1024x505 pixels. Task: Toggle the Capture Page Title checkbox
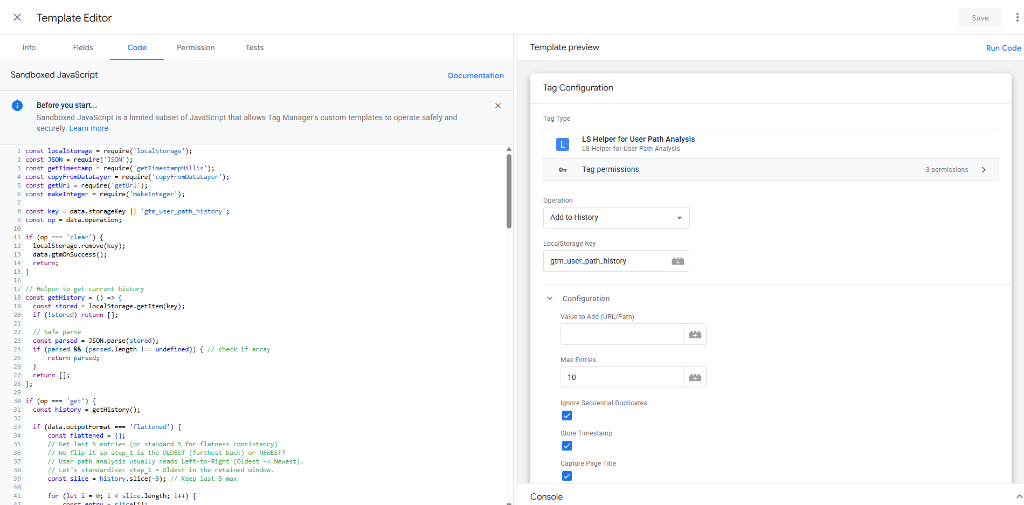tap(566, 476)
